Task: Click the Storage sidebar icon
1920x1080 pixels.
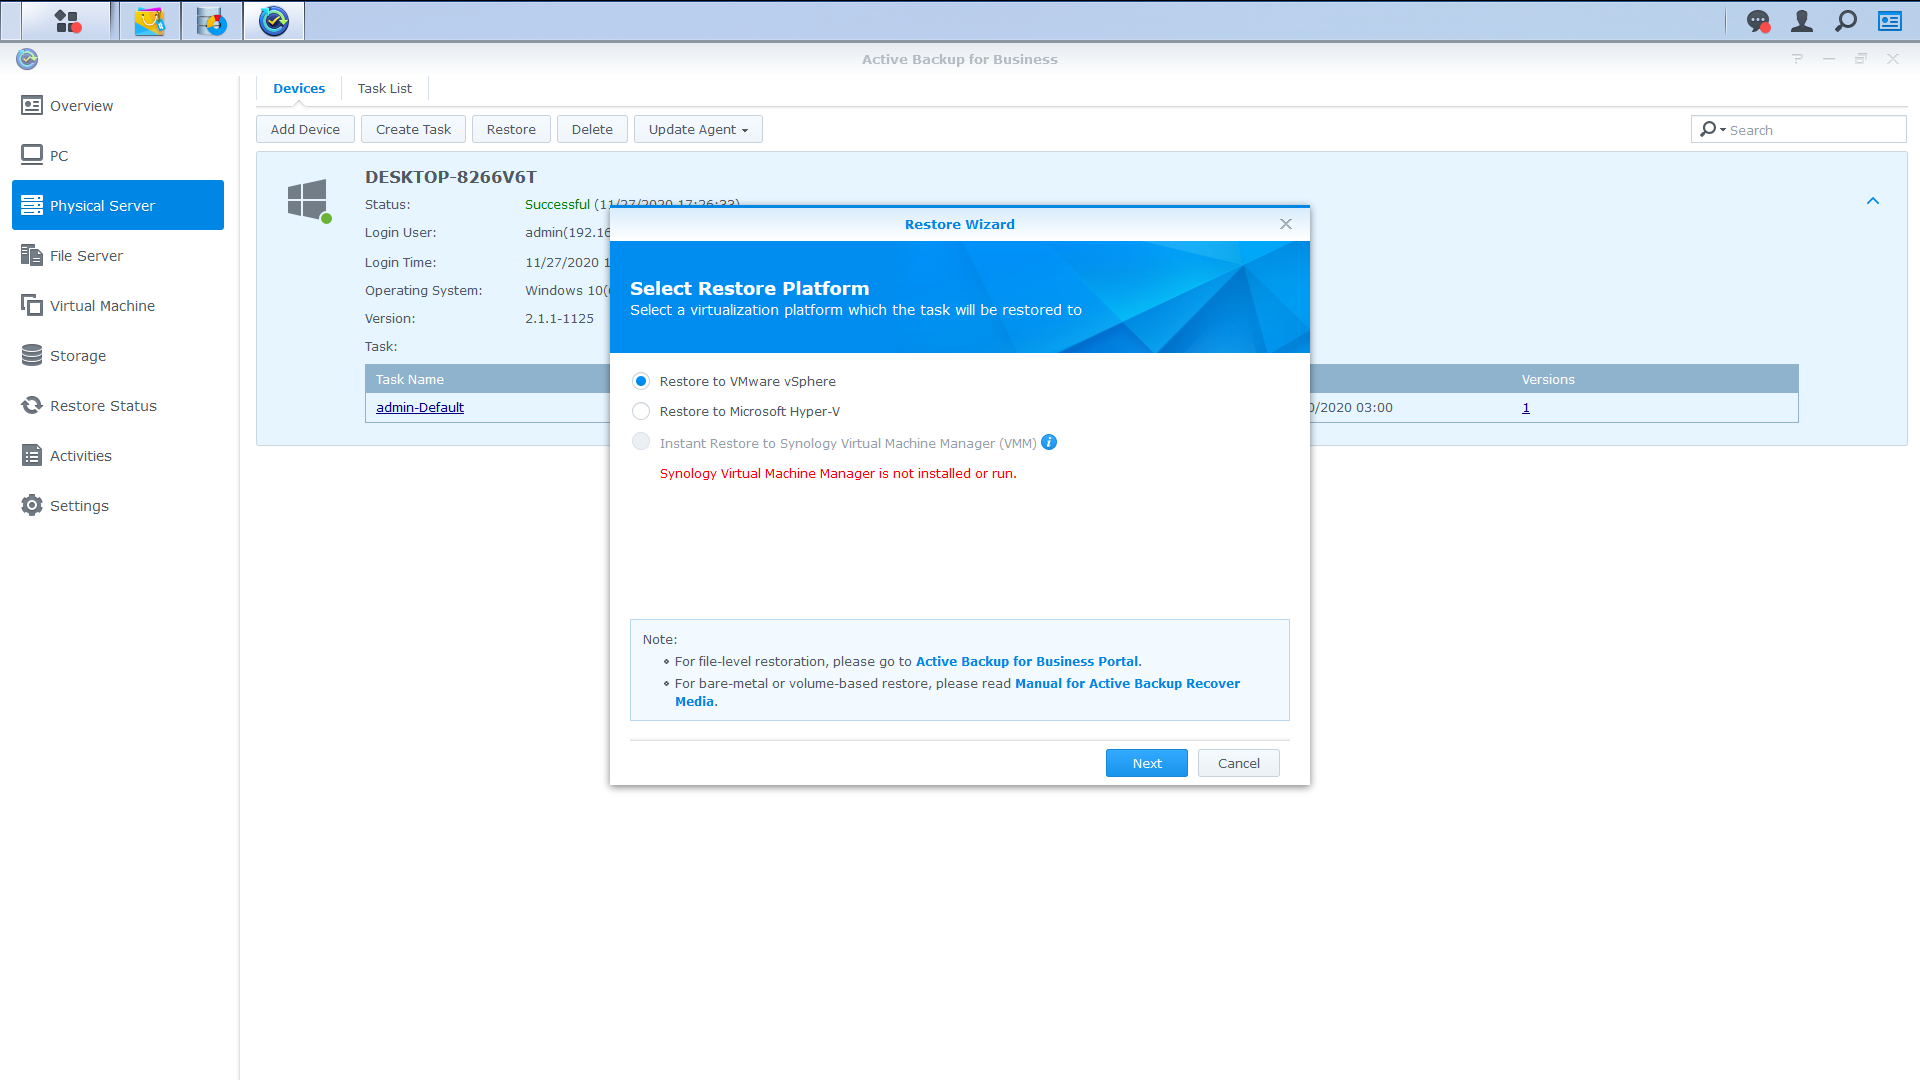Action: click(32, 355)
